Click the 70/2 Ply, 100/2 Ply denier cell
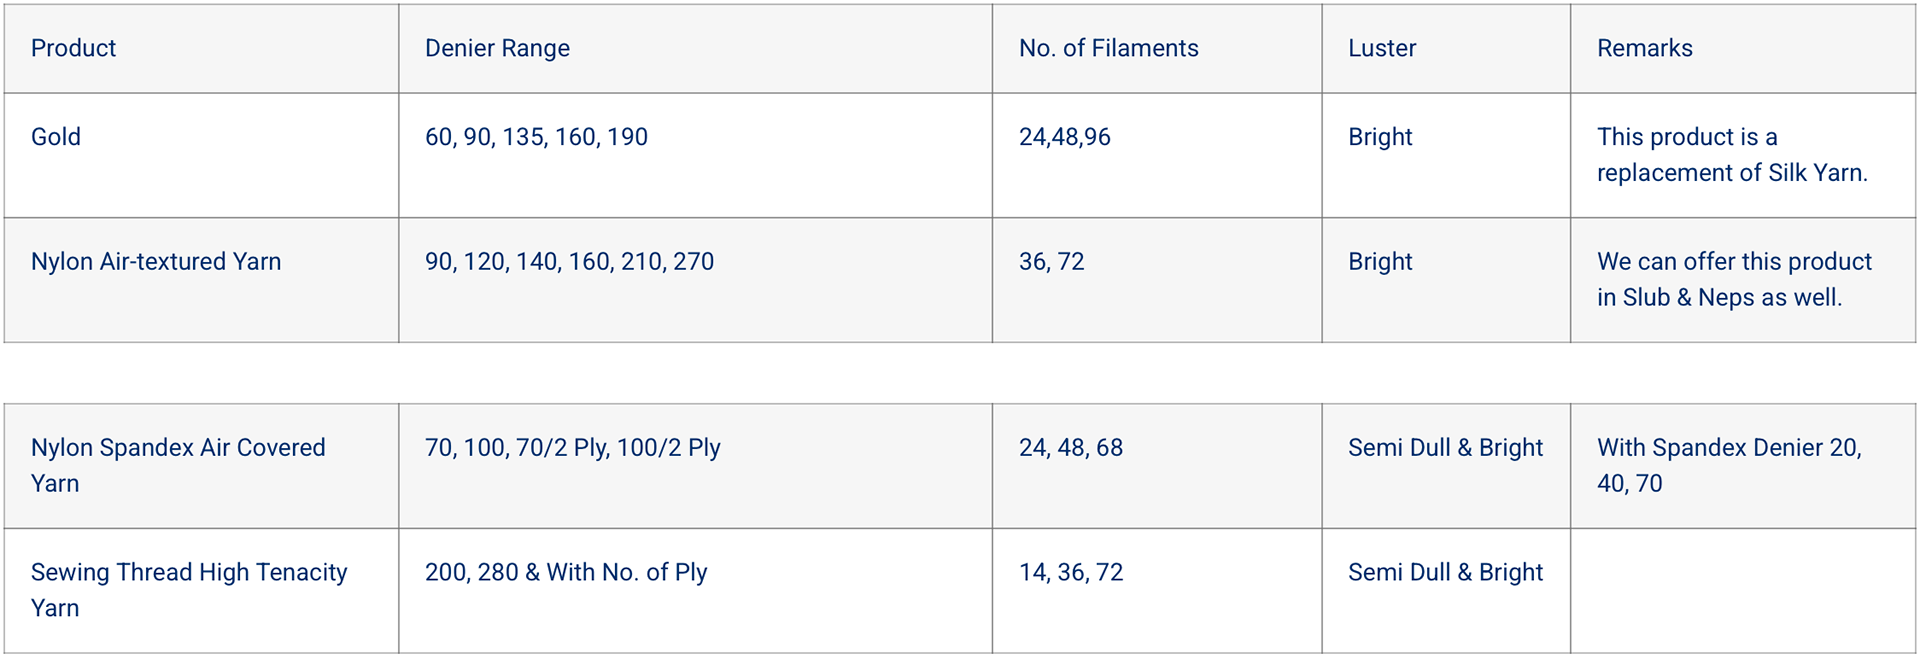The height and width of the screenshot is (659, 1920). click(572, 448)
